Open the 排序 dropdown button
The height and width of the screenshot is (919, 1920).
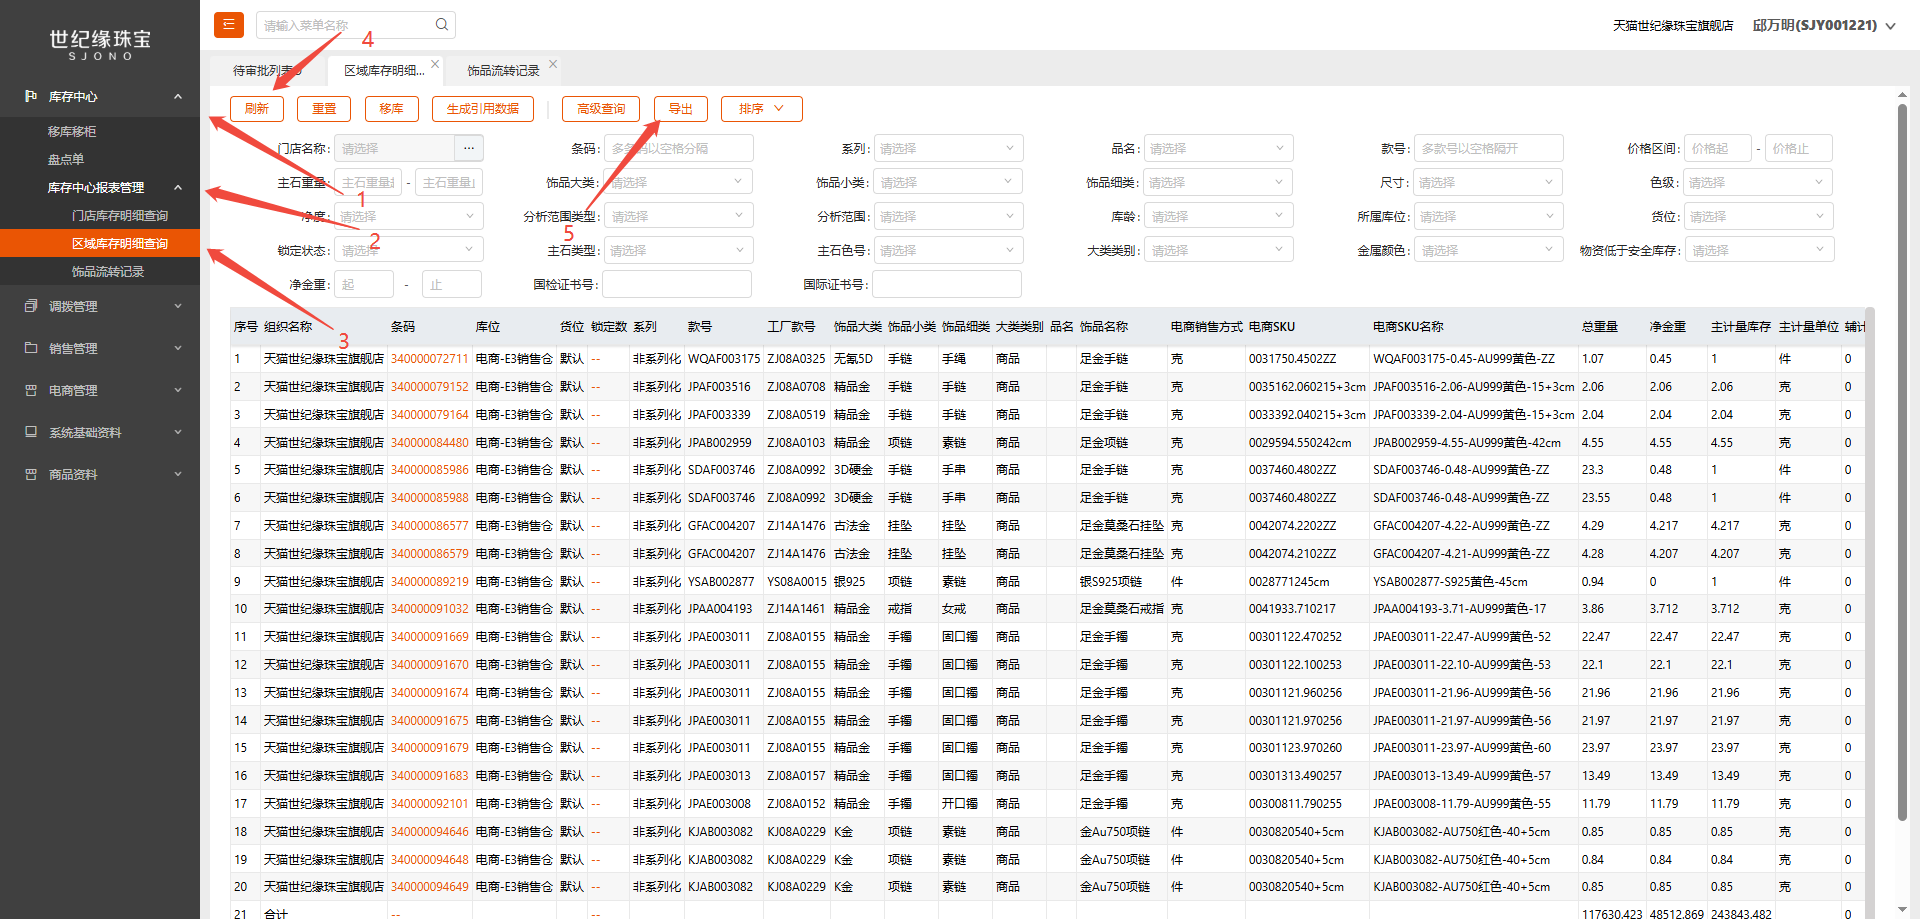(x=760, y=109)
